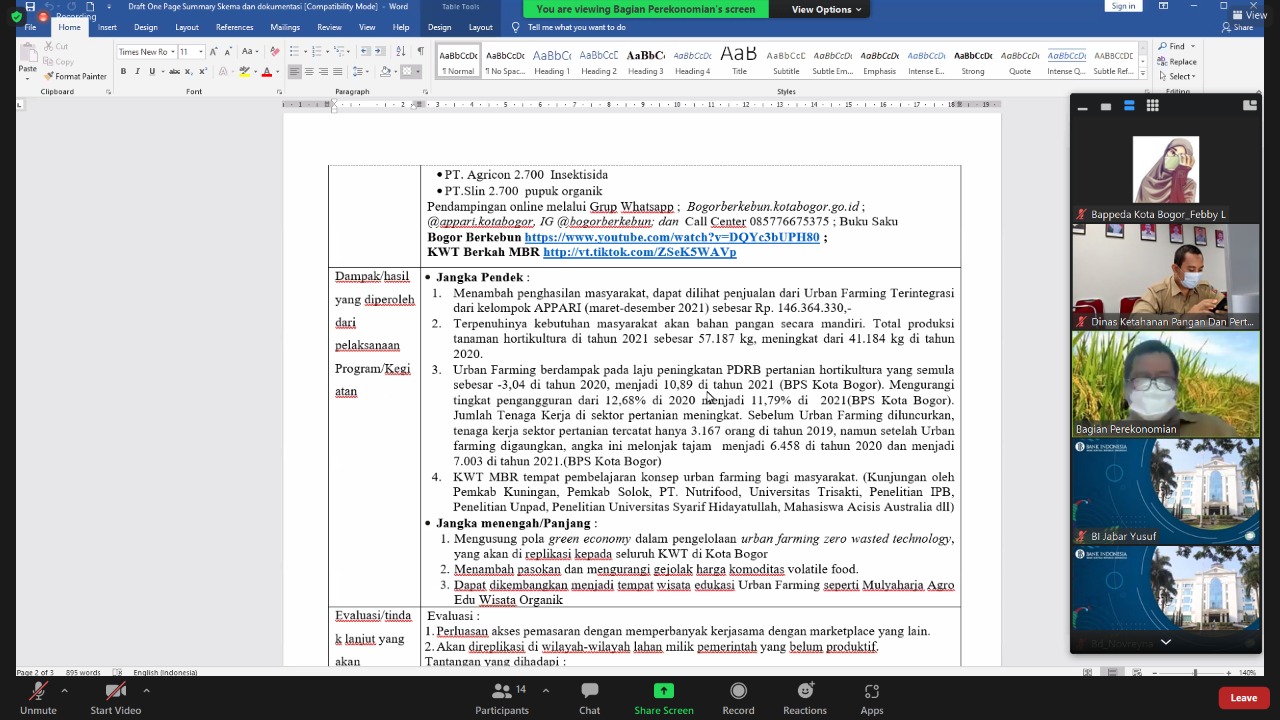The image size is (1280, 720).
Task: Start Video in Zoom toolbar
Action: tap(116, 697)
